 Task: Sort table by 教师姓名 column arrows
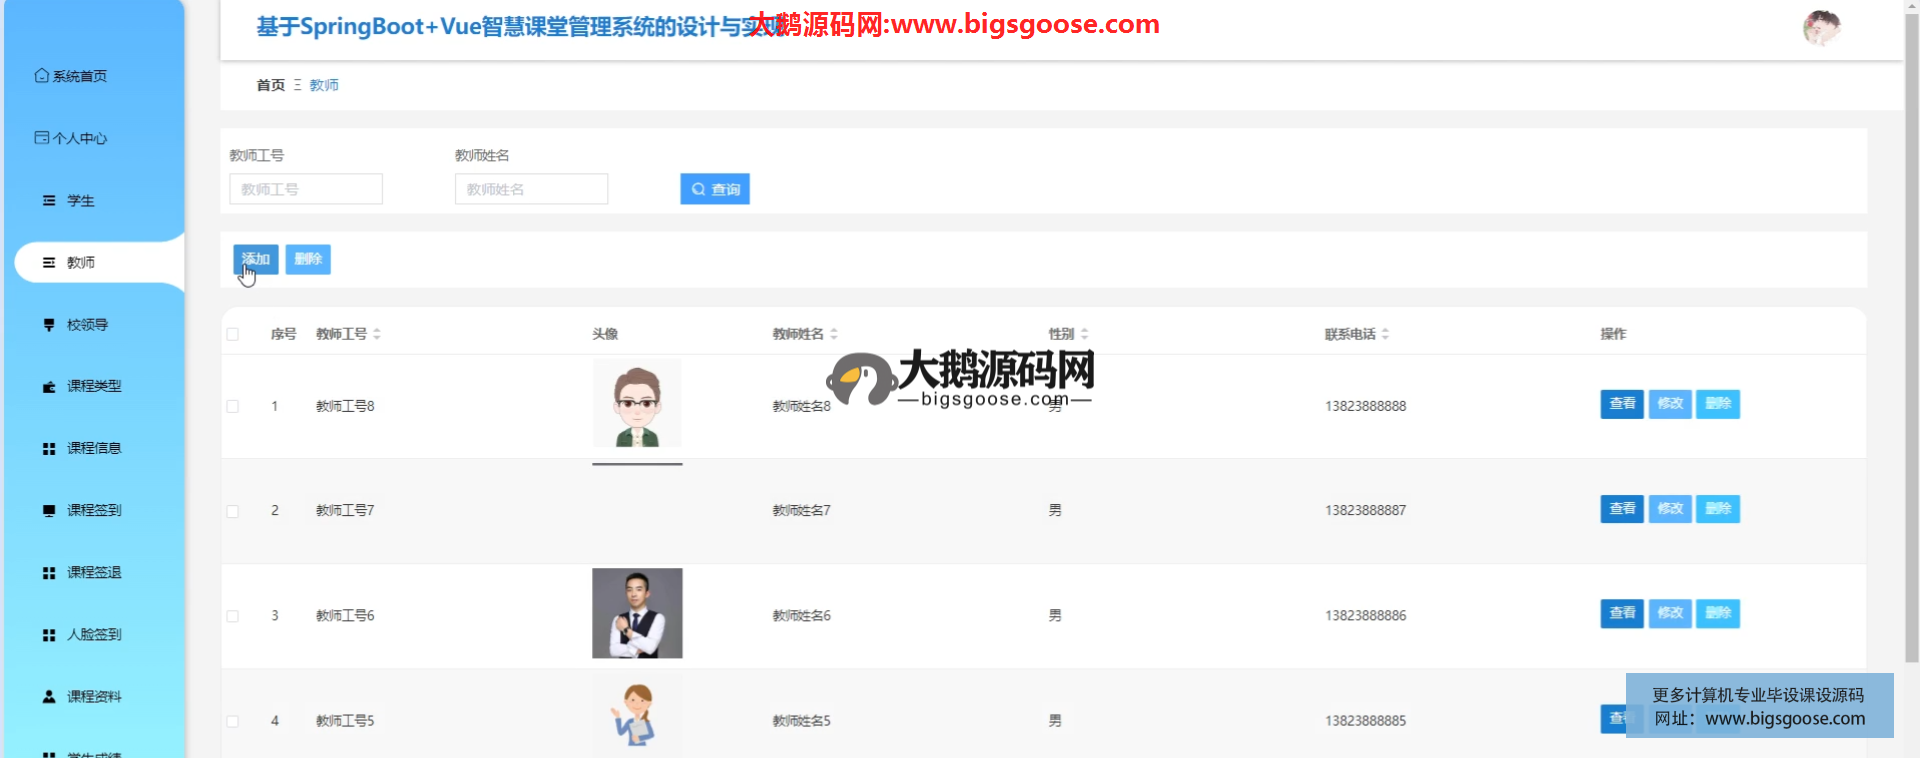point(834,334)
